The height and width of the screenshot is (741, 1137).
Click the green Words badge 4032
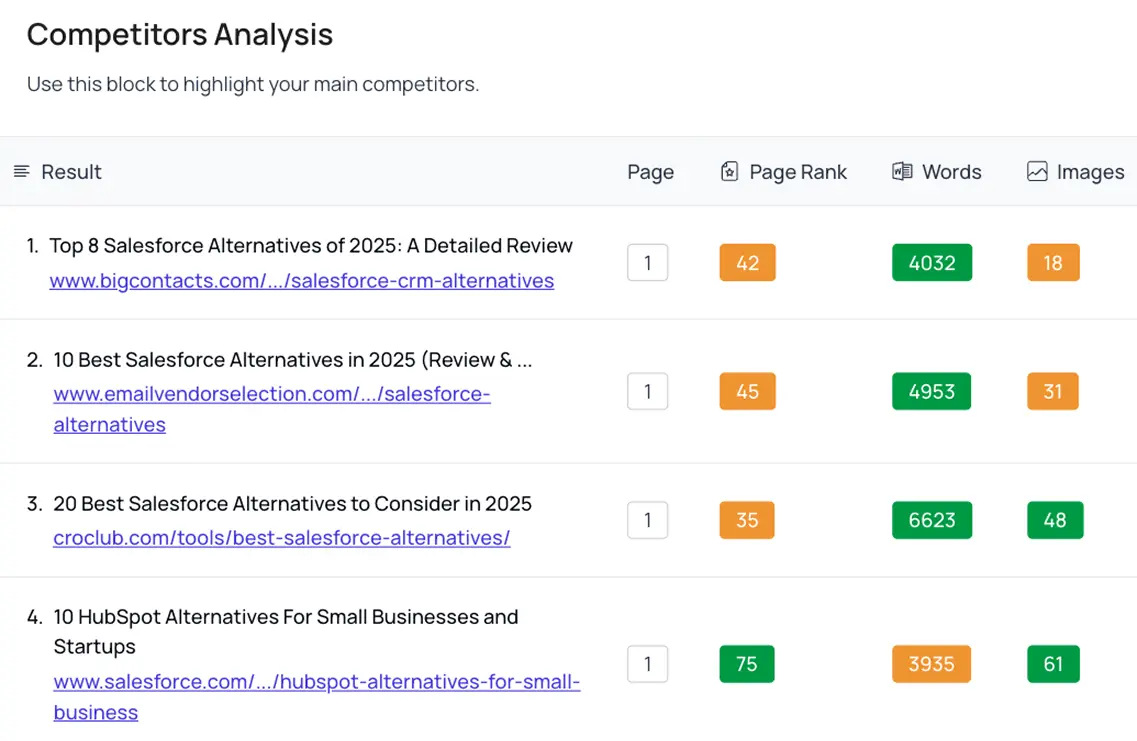pos(932,262)
